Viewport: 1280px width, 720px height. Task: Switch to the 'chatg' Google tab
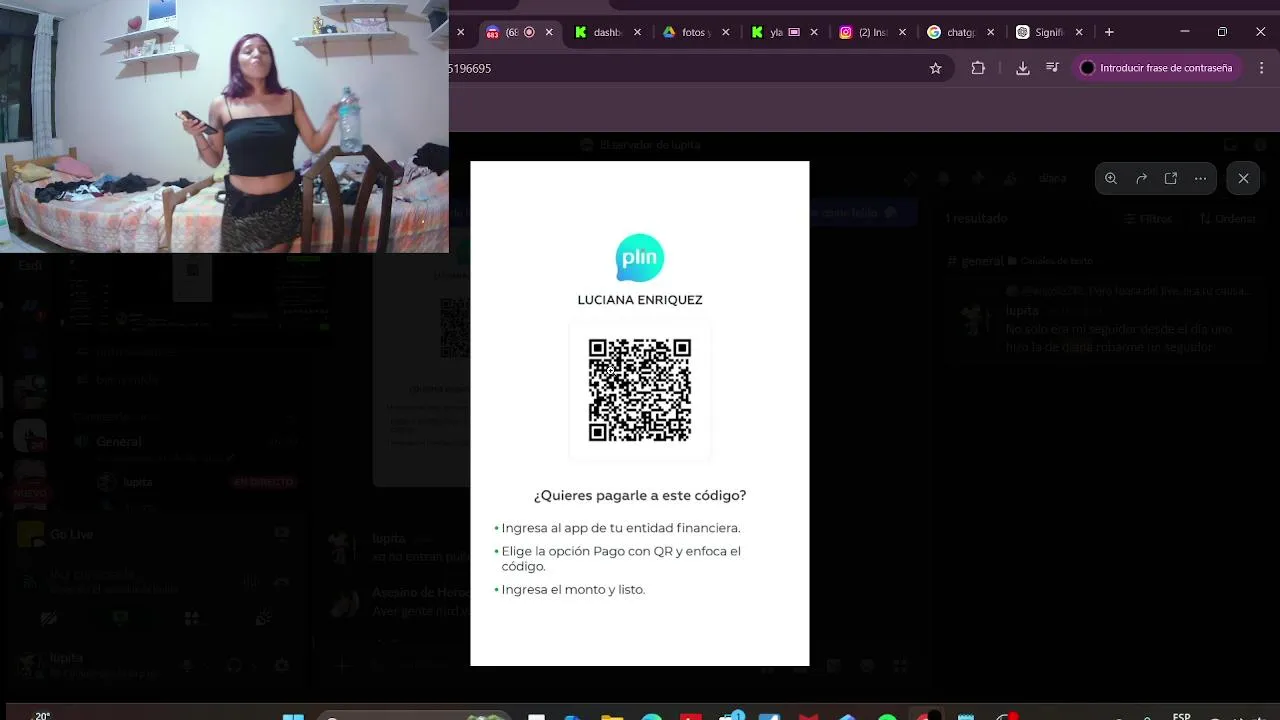(952, 32)
